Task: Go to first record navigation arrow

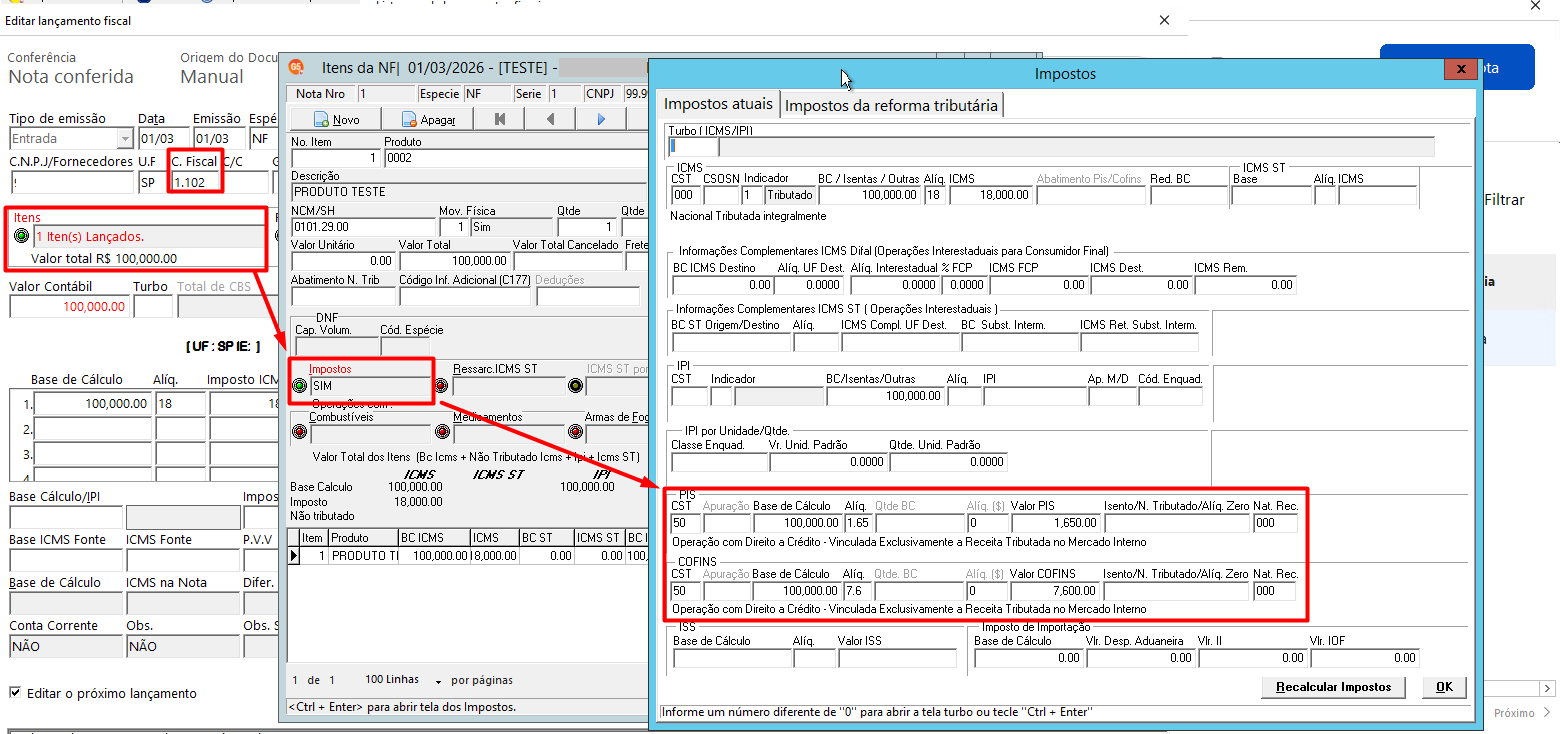Action: pos(500,119)
